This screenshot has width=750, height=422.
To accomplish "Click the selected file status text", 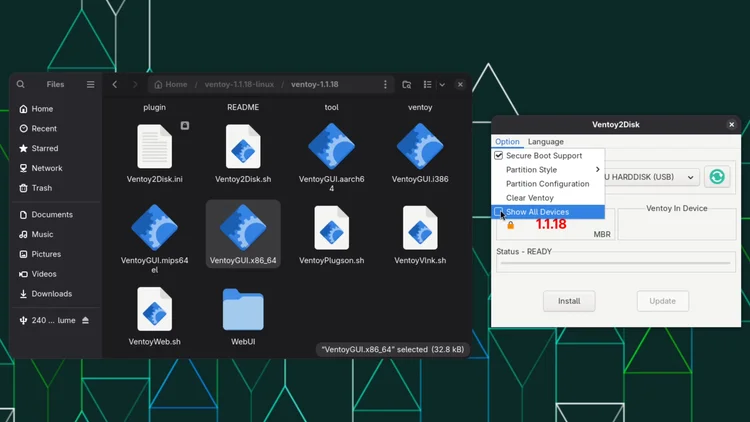I will point(393,349).
